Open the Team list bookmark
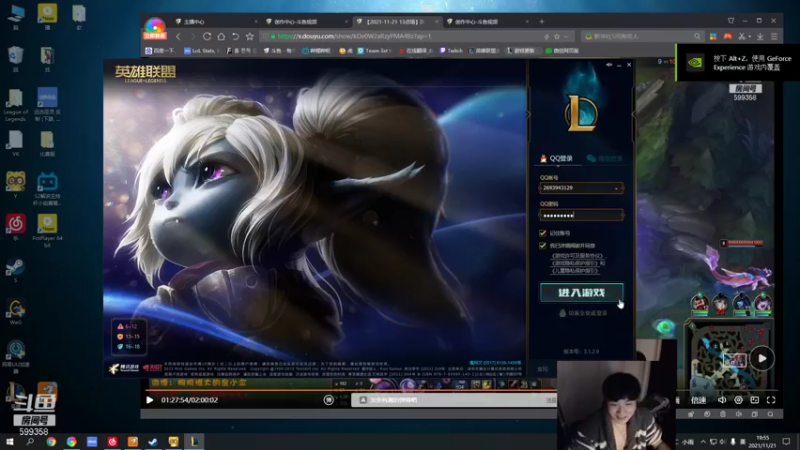The height and width of the screenshot is (450, 800). click(373, 51)
